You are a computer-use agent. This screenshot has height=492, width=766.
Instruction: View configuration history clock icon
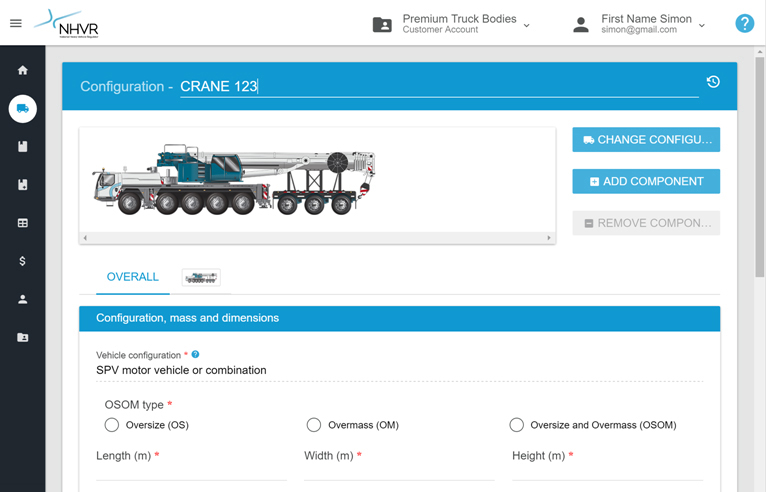(713, 82)
